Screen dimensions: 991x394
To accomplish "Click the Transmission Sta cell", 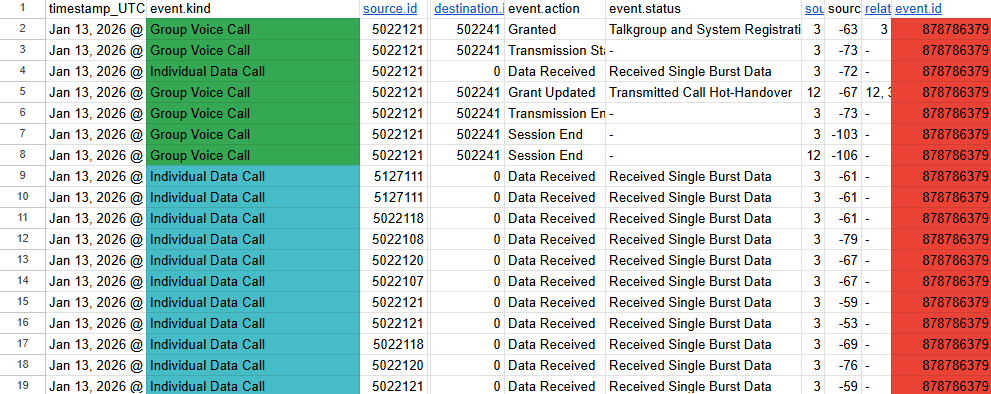I will (x=555, y=51).
